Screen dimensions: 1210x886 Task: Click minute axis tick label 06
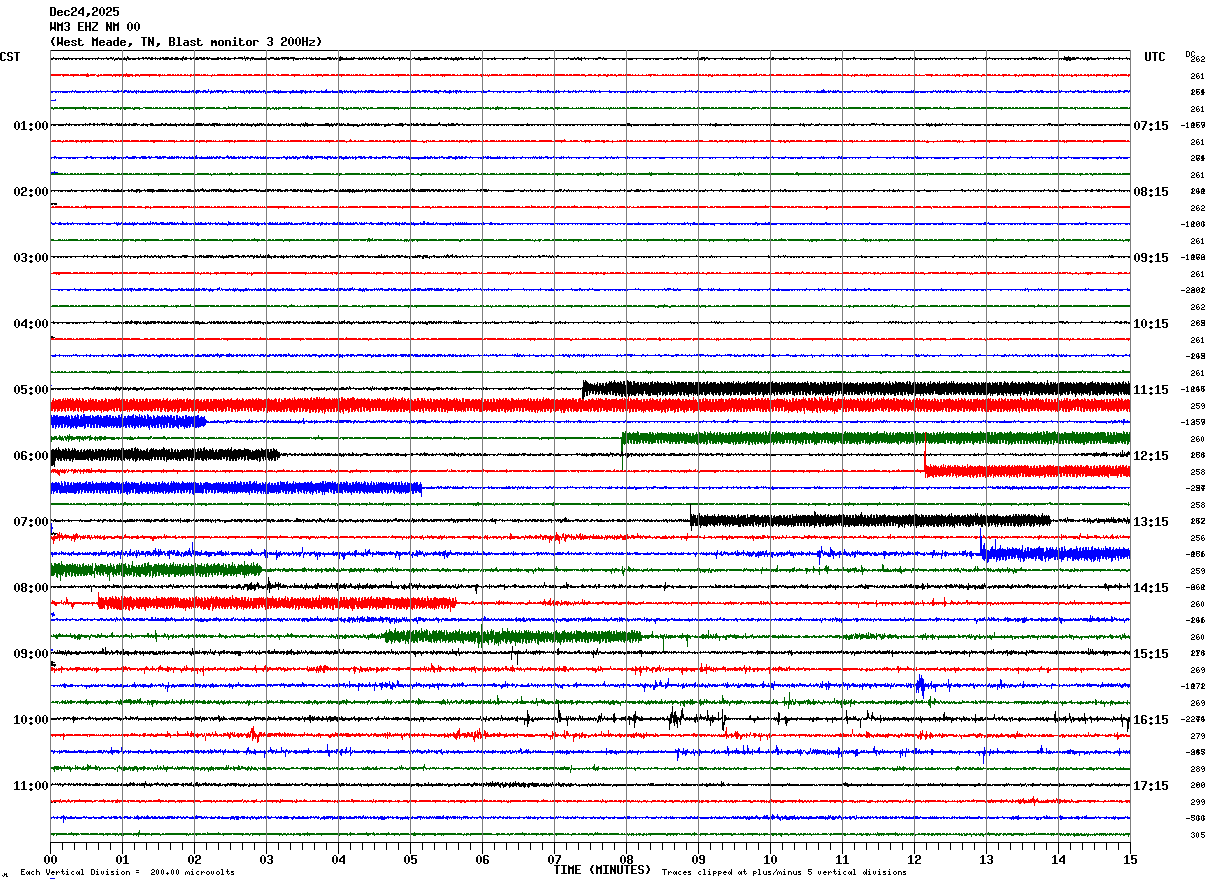point(482,859)
